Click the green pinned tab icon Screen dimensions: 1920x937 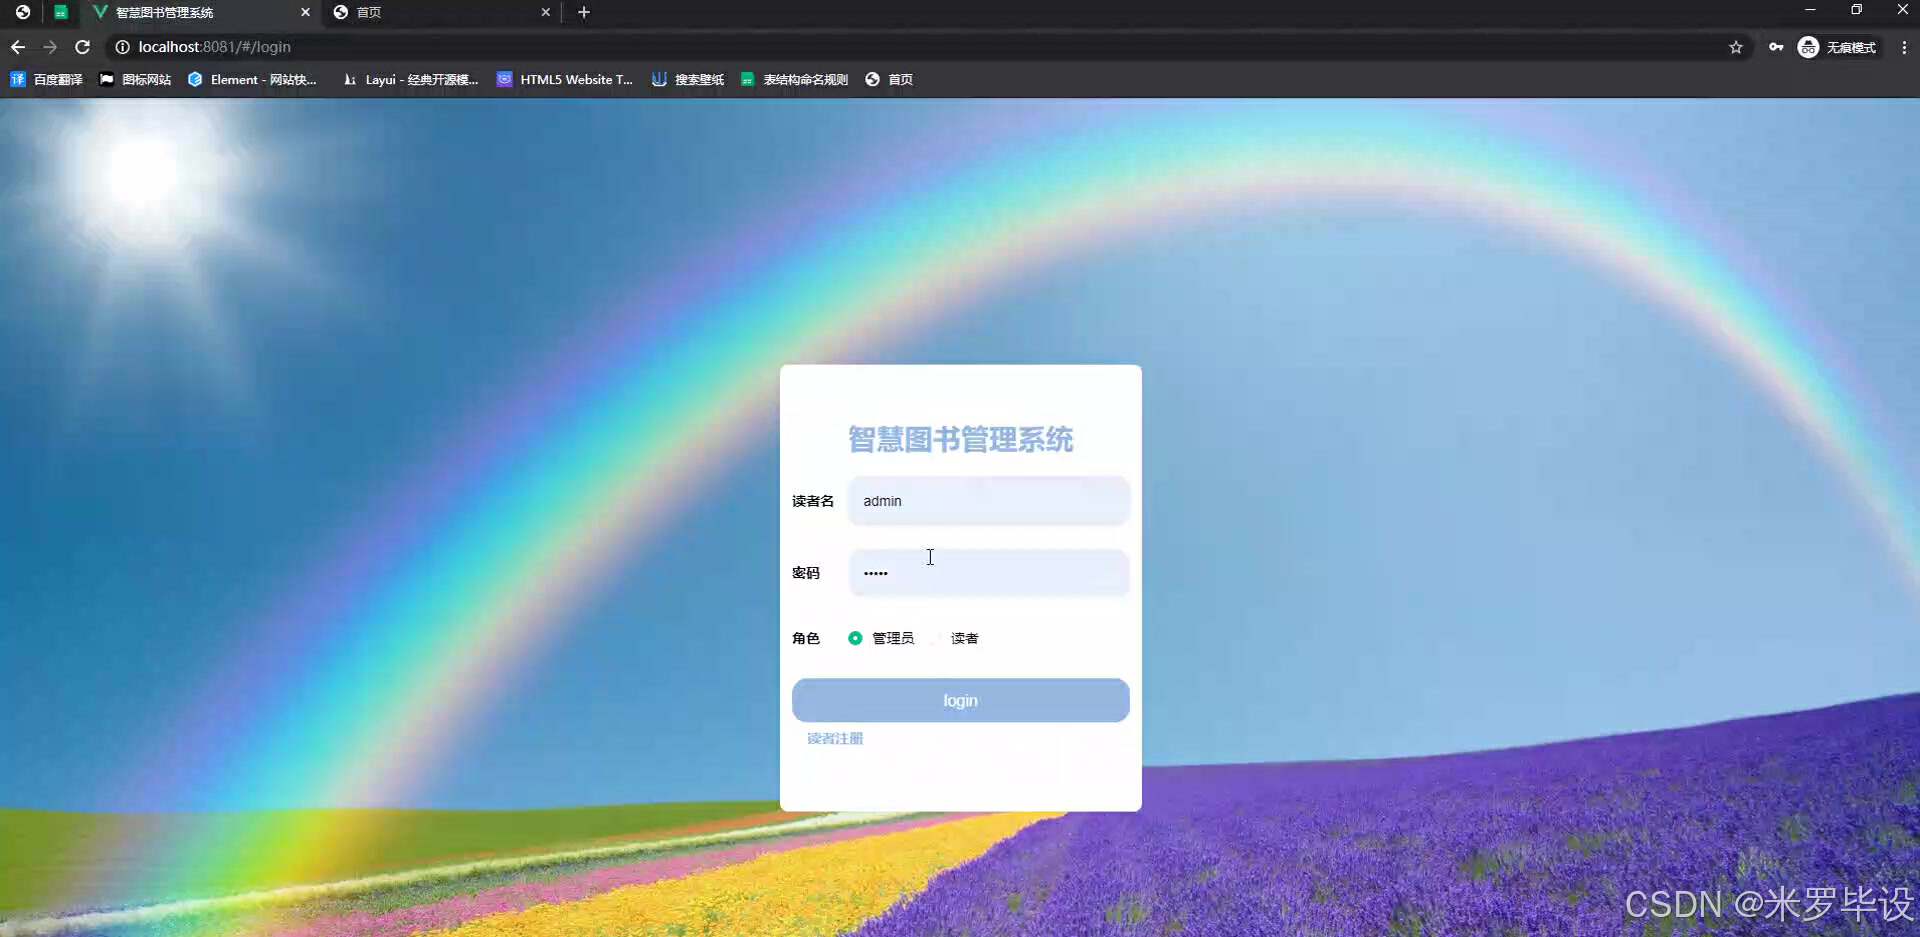(61, 12)
